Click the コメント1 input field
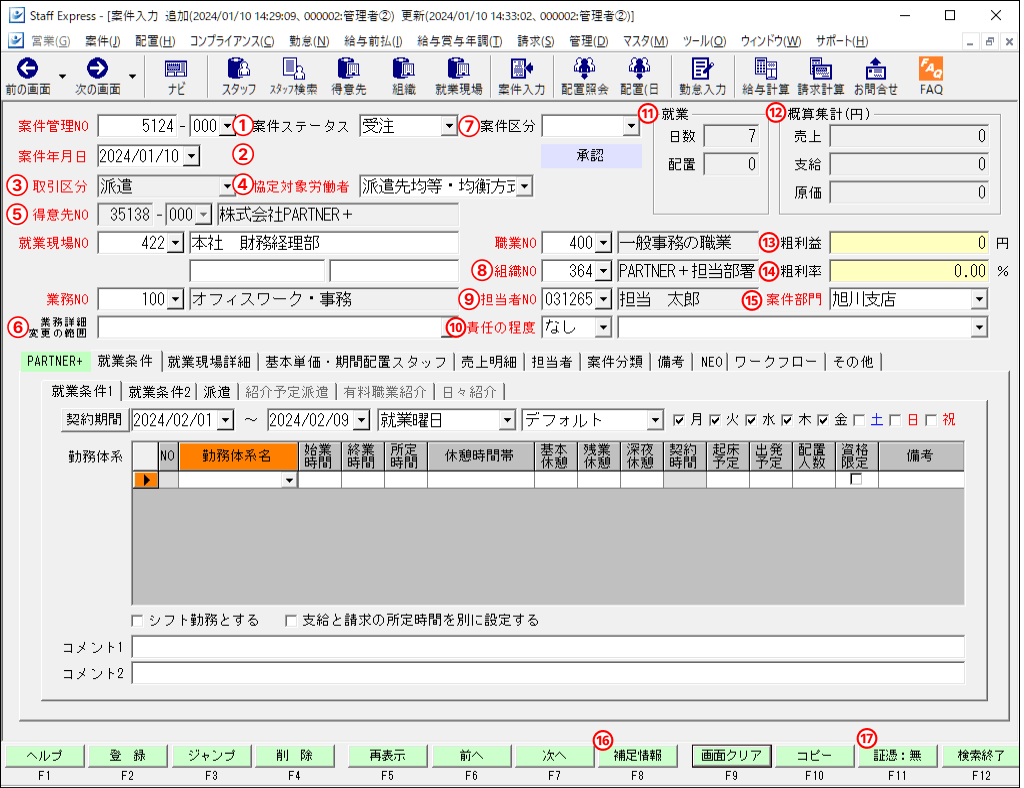 coord(548,647)
